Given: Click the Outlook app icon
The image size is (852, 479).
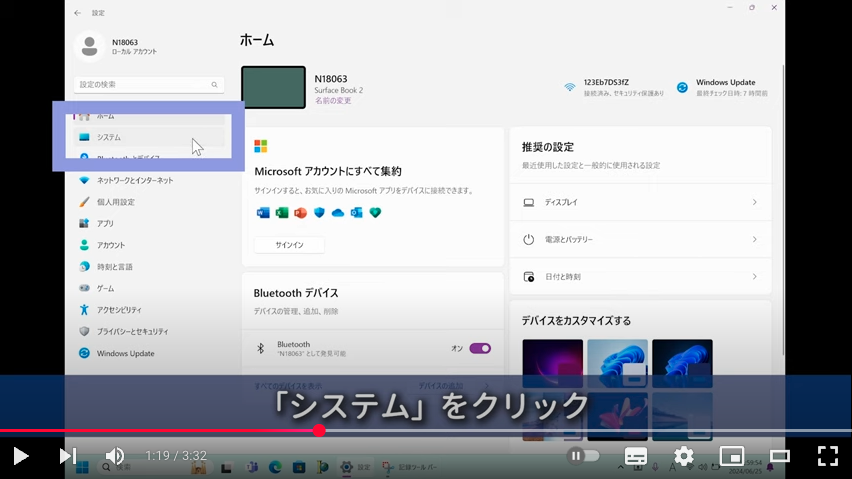Looking at the screenshot, I should (x=356, y=212).
